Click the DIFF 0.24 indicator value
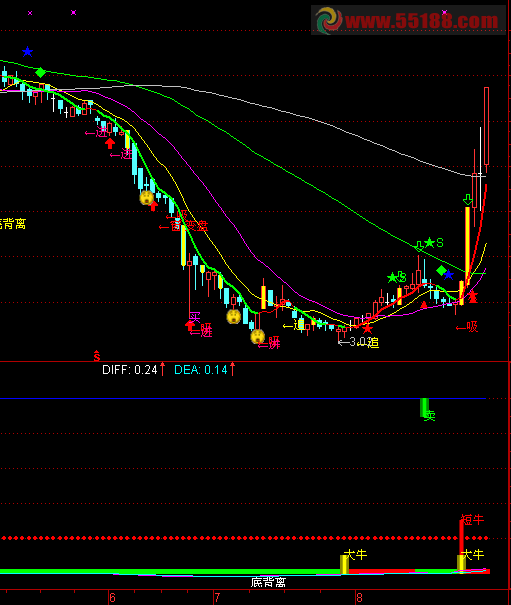The image size is (511, 605). click(x=130, y=370)
